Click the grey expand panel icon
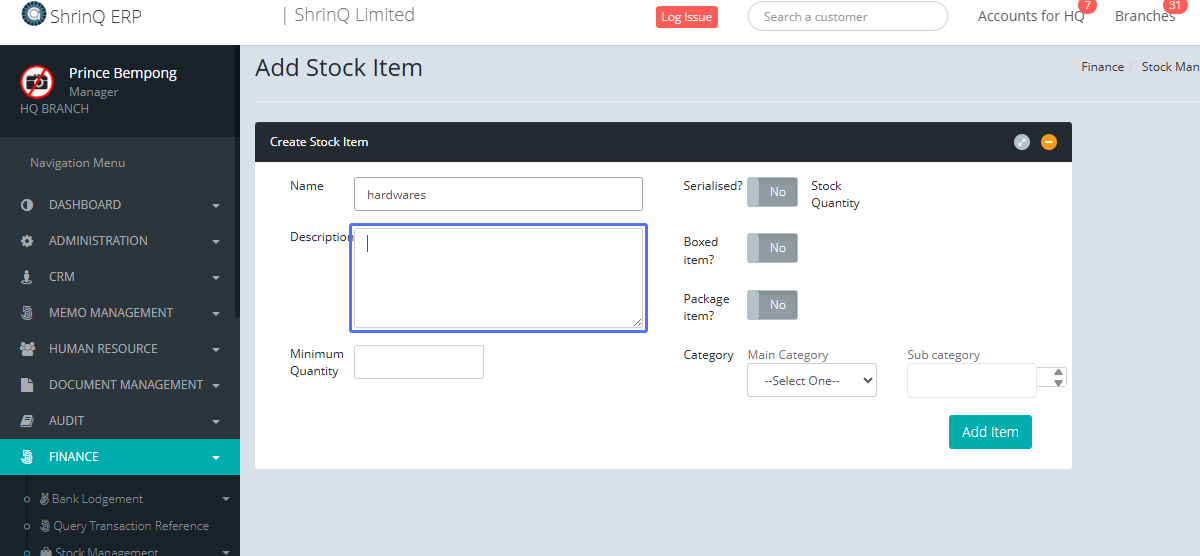 click(x=1021, y=142)
